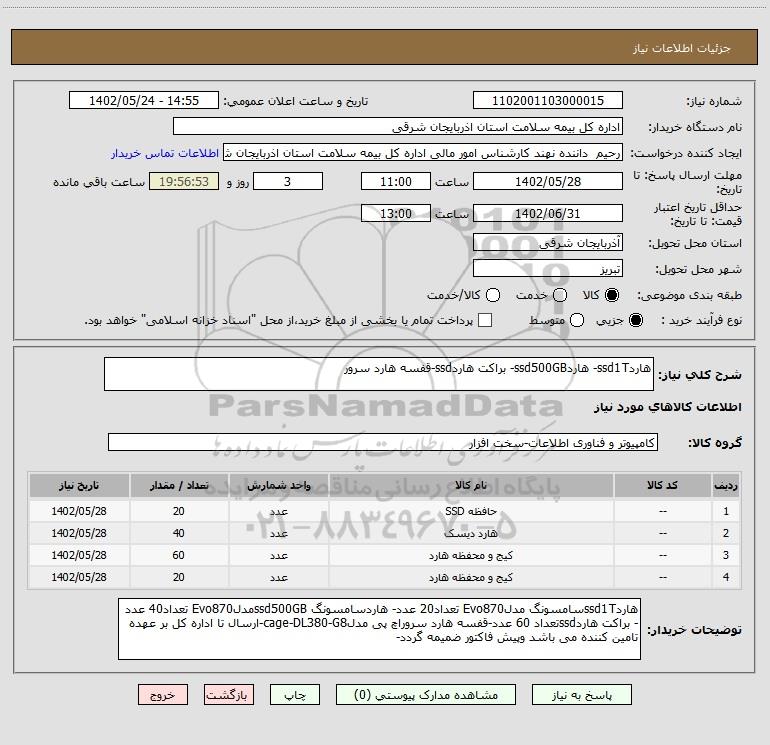
Task: Click the اطلاعات کالاهای مورد نیاز section heading
Action: point(668,407)
